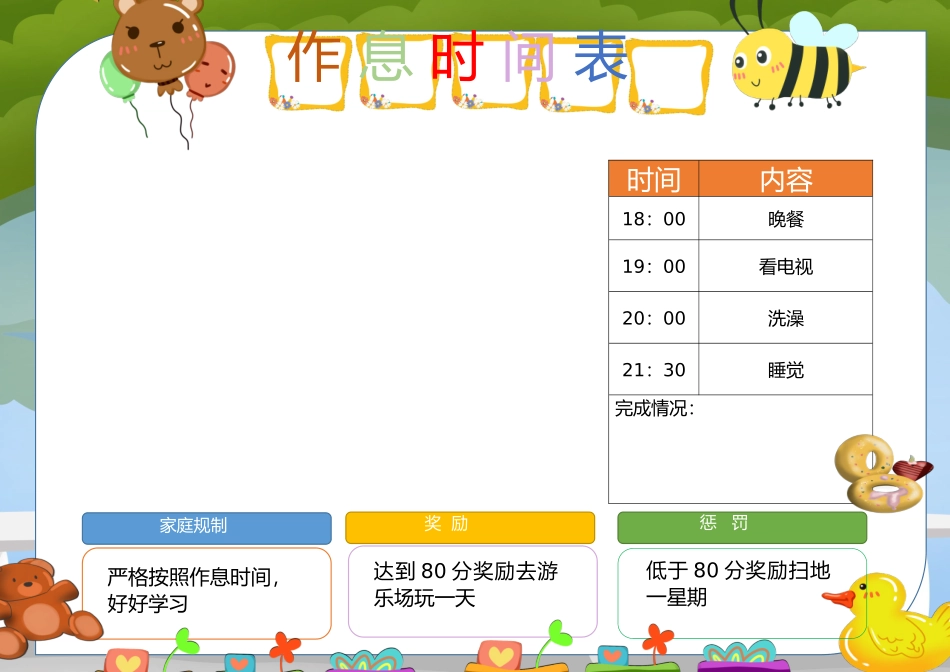Click the 完成情况 notes cell

[740, 449]
